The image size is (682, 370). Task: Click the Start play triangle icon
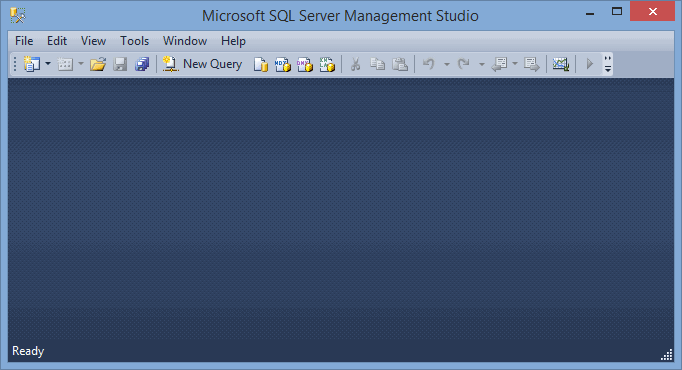590,64
